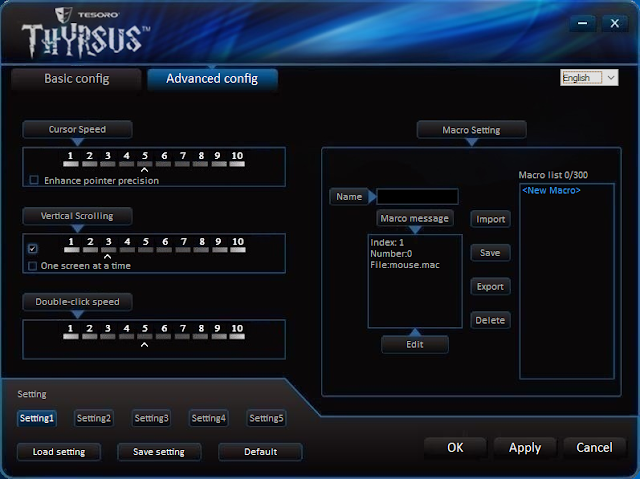Screen dimensions: 640x479
Task: Cancel the configuration changes
Action: point(594,448)
